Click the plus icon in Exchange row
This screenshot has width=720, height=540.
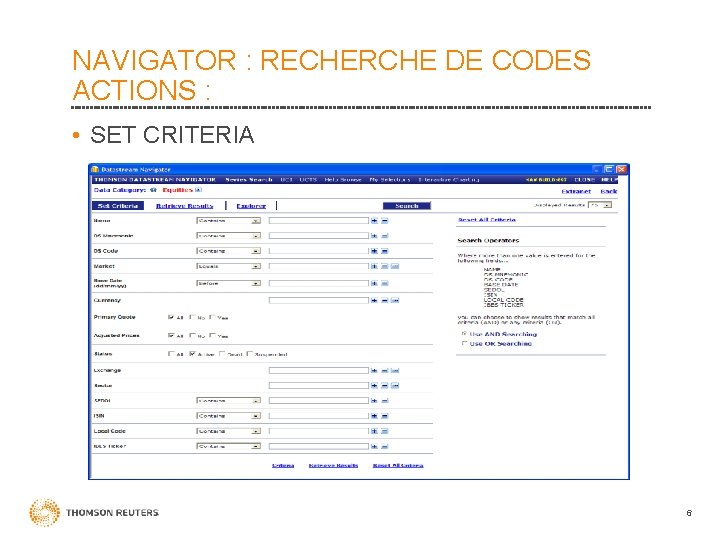[374, 371]
